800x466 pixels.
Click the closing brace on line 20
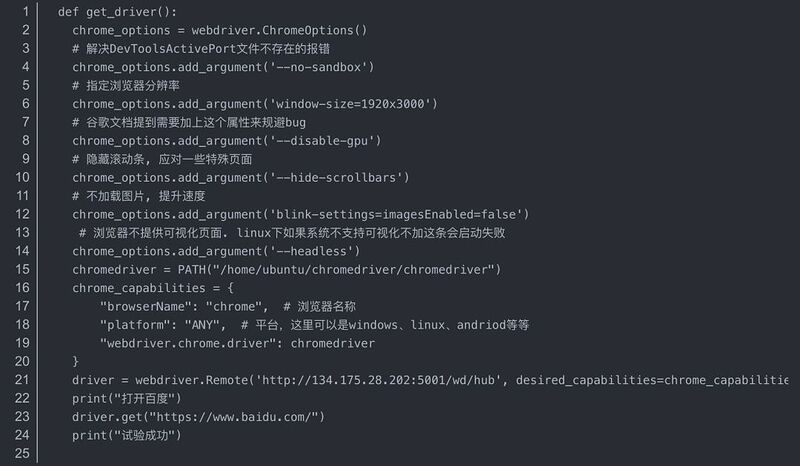76,361
